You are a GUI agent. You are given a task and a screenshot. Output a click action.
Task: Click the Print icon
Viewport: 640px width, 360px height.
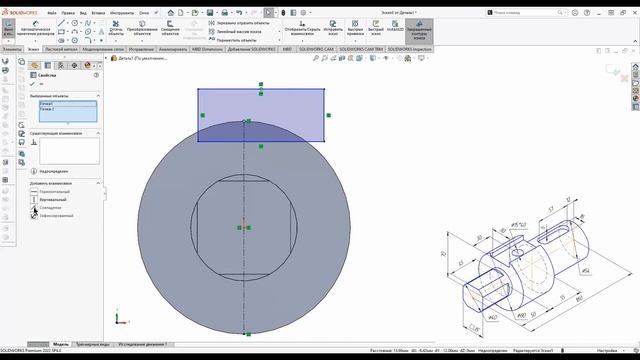pyautogui.click(x=224, y=13)
